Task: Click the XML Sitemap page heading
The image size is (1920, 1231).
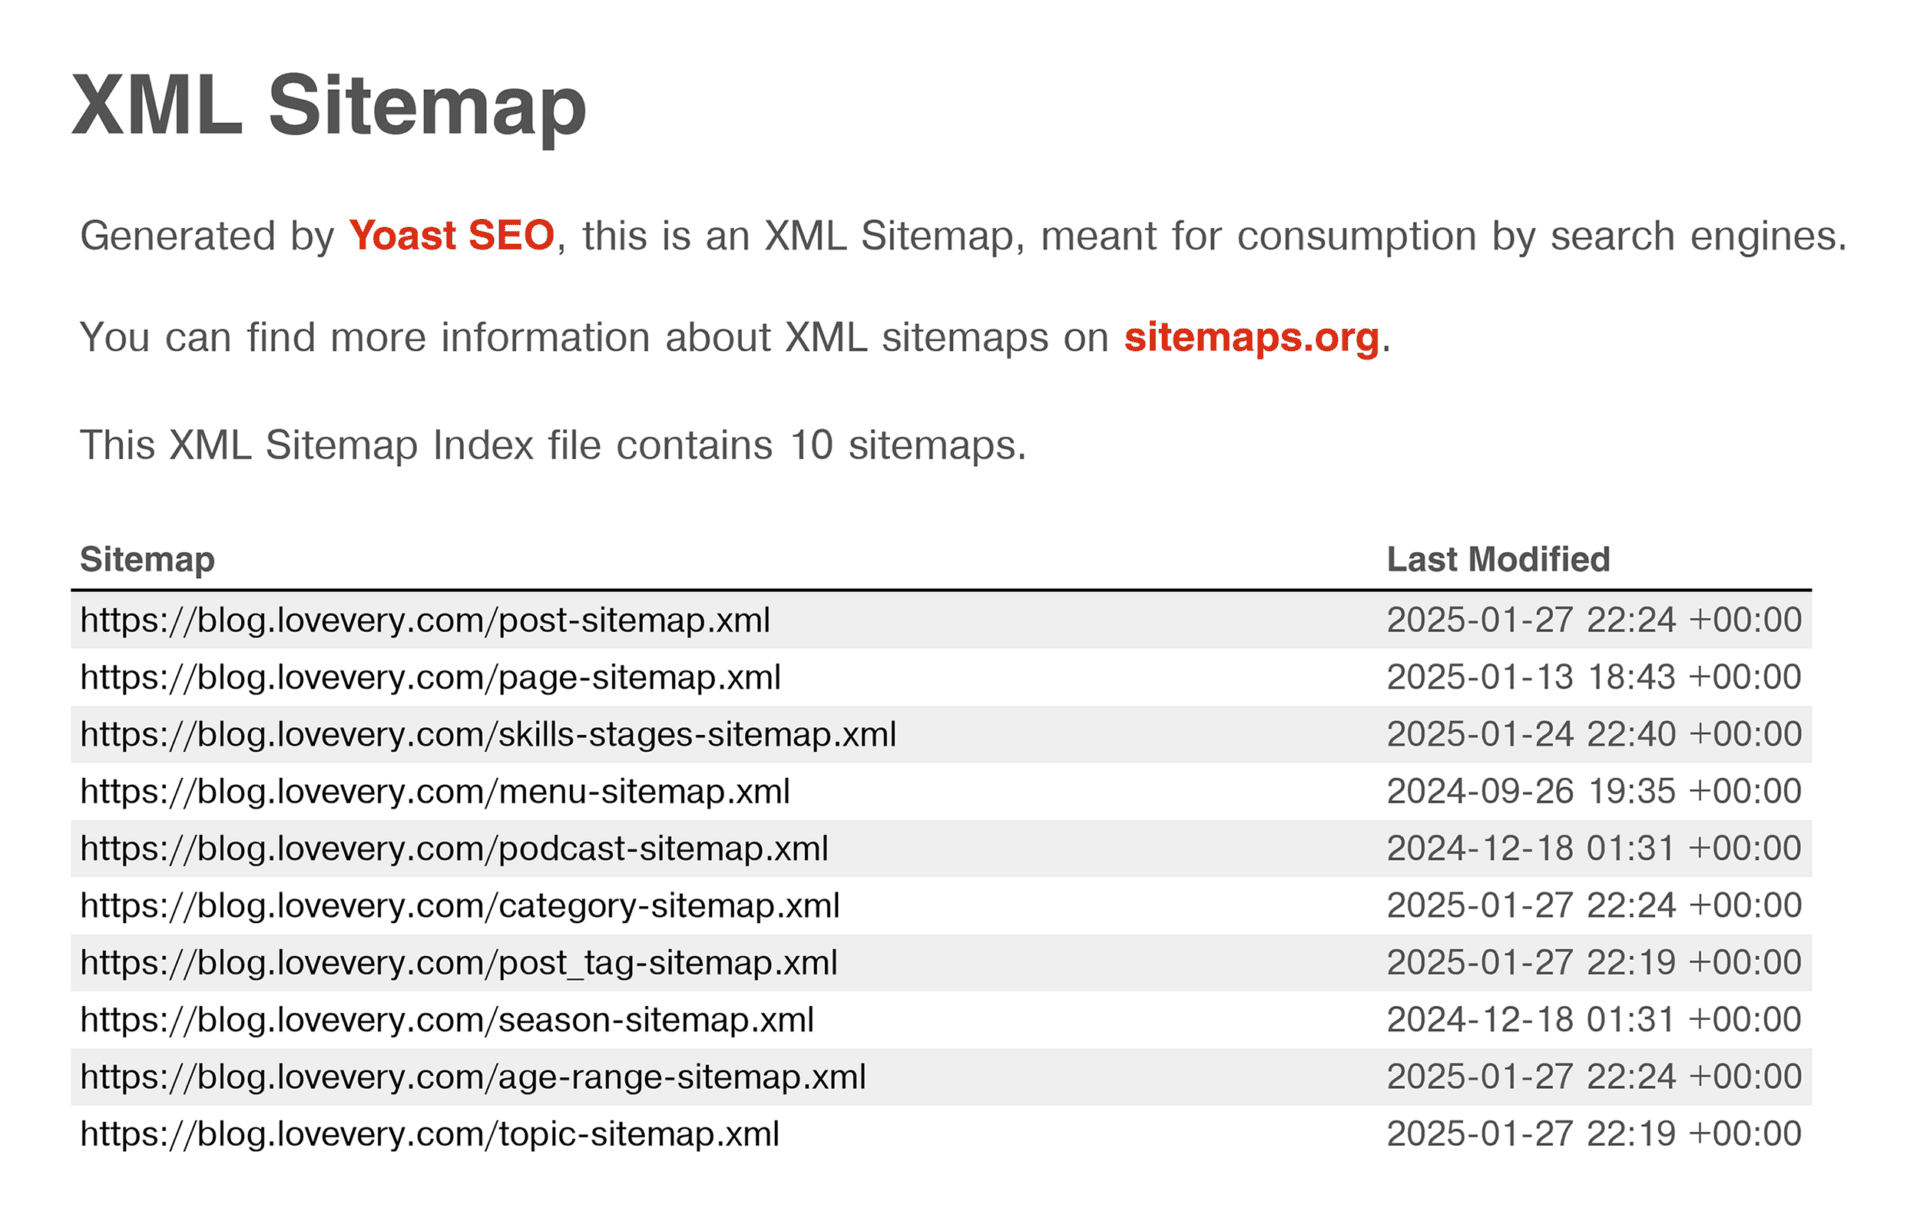Action: point(329,106)
